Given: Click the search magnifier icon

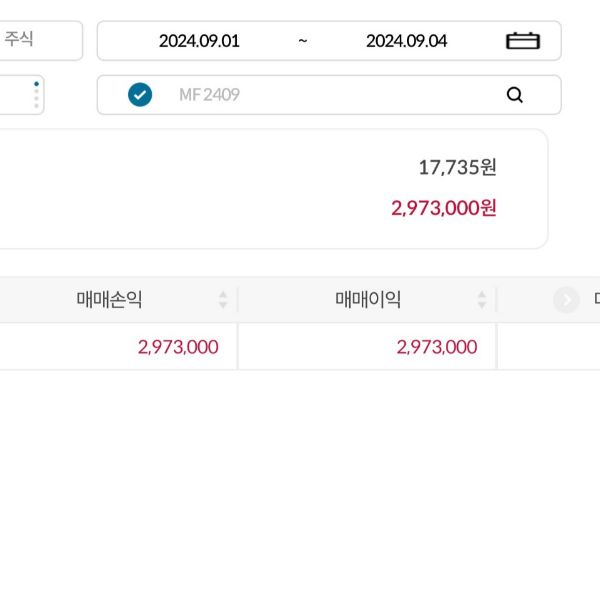Looking at the screenshot, I should [x=515, y=95].
